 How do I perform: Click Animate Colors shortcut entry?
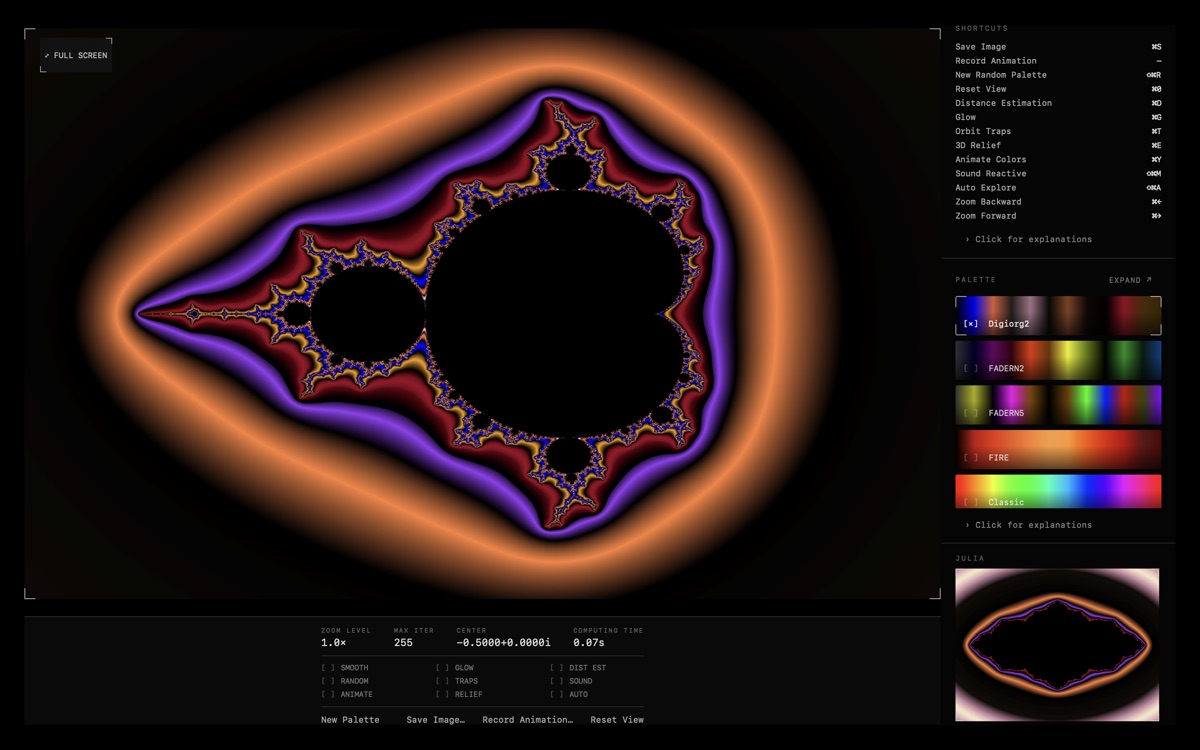click(x=1058, y=159)
